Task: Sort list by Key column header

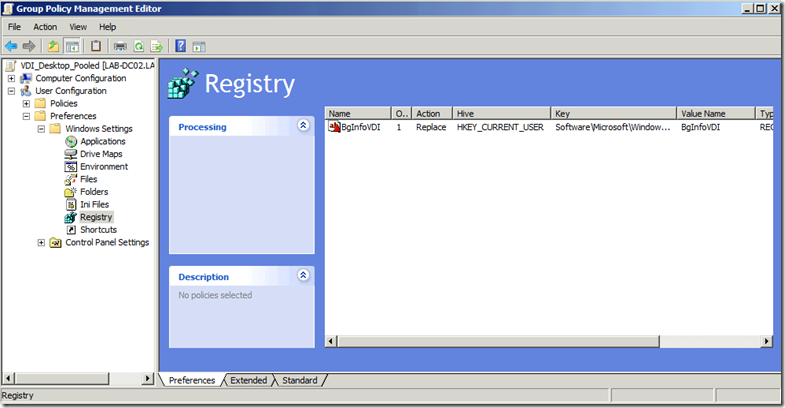Action: point(614,114)
